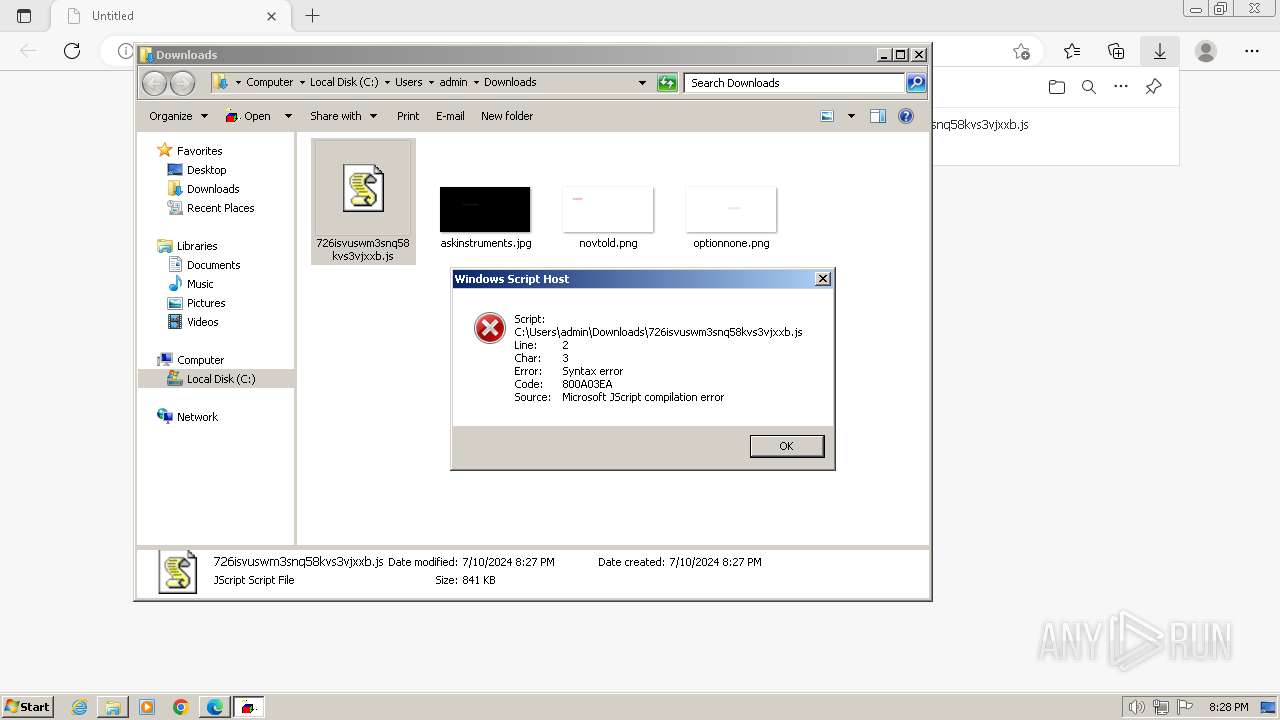Select Recent Places in navigation pane

tap(220, 208)
